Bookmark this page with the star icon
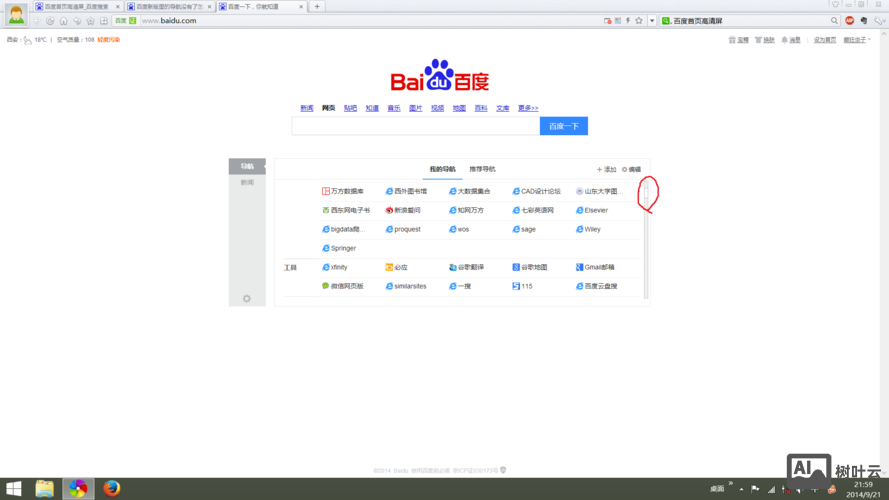 coord(639,20)
